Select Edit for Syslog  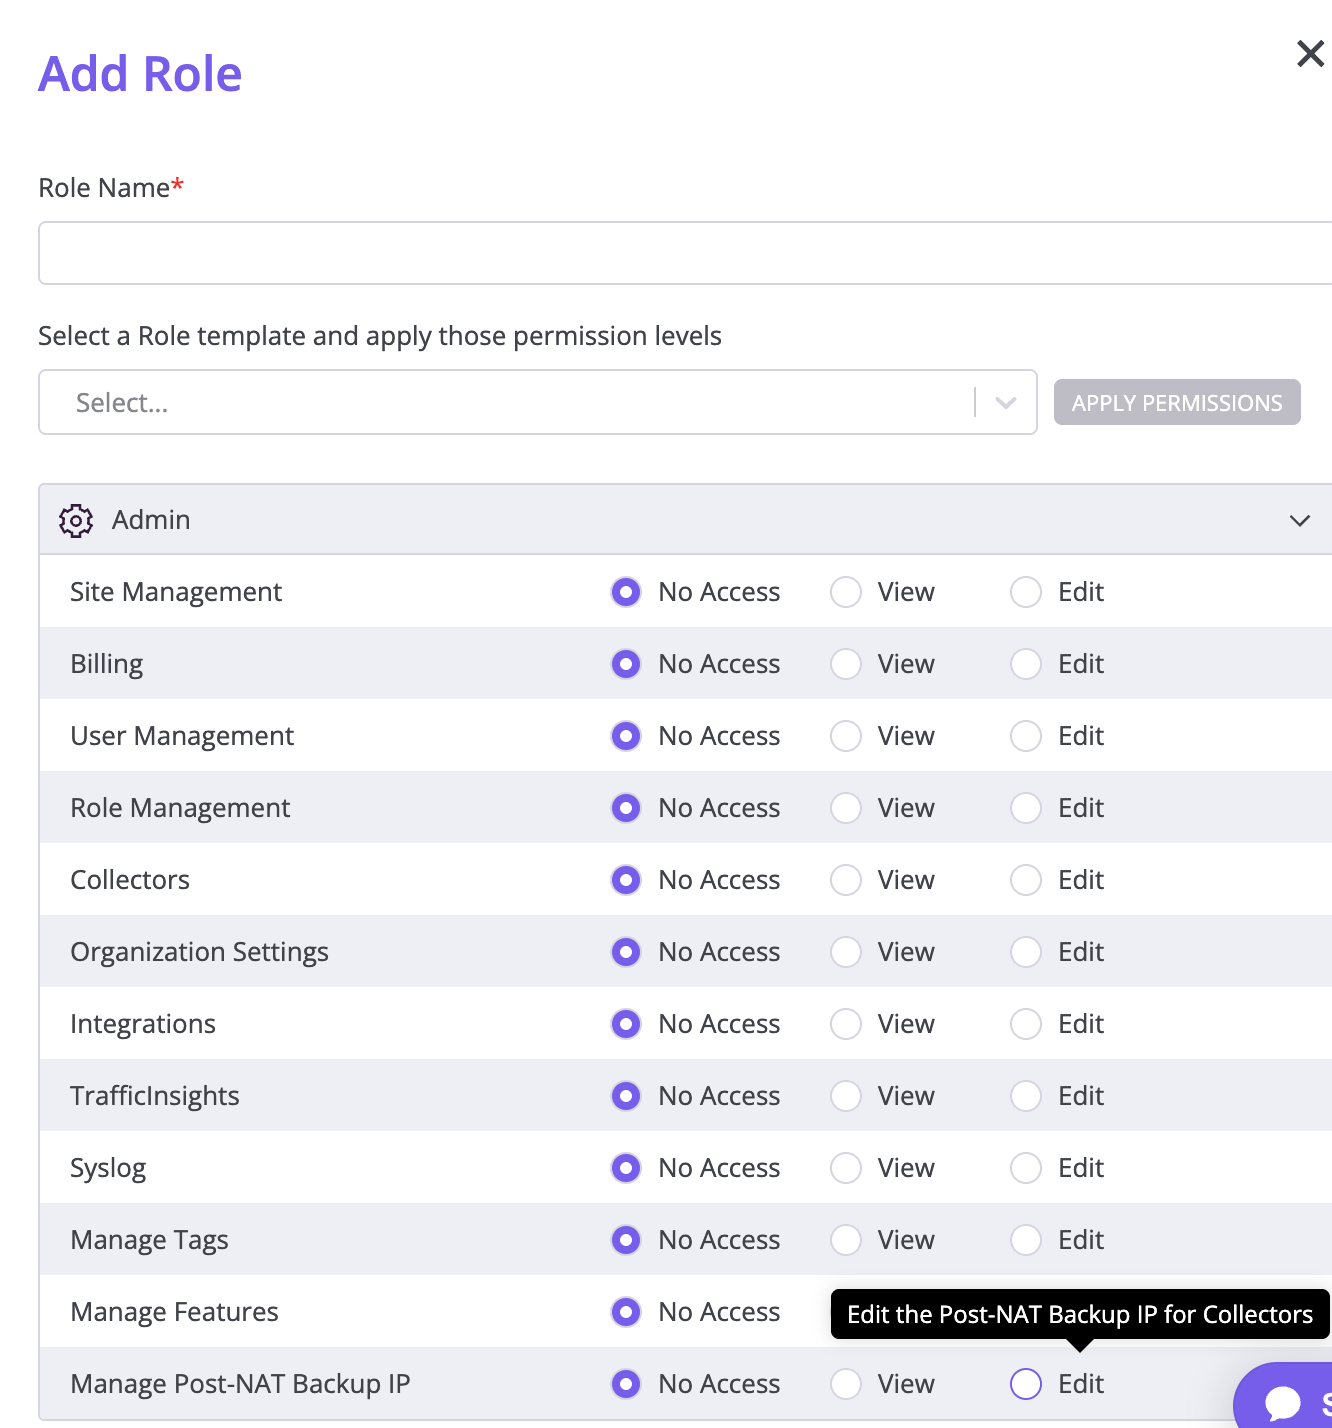tap(1026, 1168)
